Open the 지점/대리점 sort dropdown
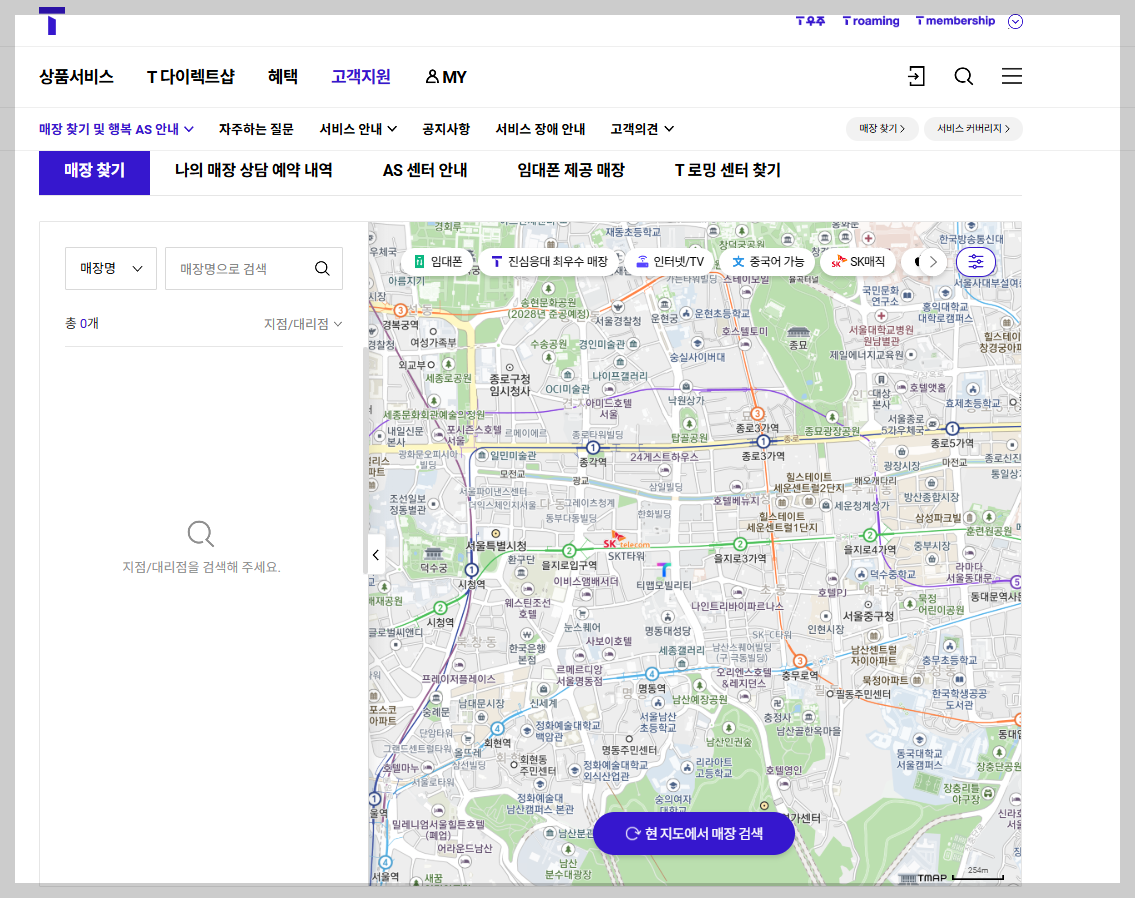Screen dimensions: 1135x898 pyautogui.click(x=303, y=323)
